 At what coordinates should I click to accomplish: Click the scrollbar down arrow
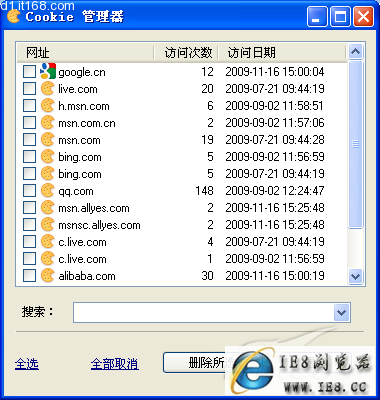pos(355,276)
